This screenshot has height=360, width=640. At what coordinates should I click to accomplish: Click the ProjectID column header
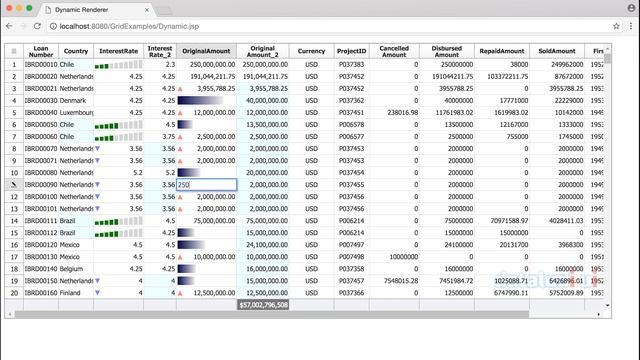pos(351,51)
